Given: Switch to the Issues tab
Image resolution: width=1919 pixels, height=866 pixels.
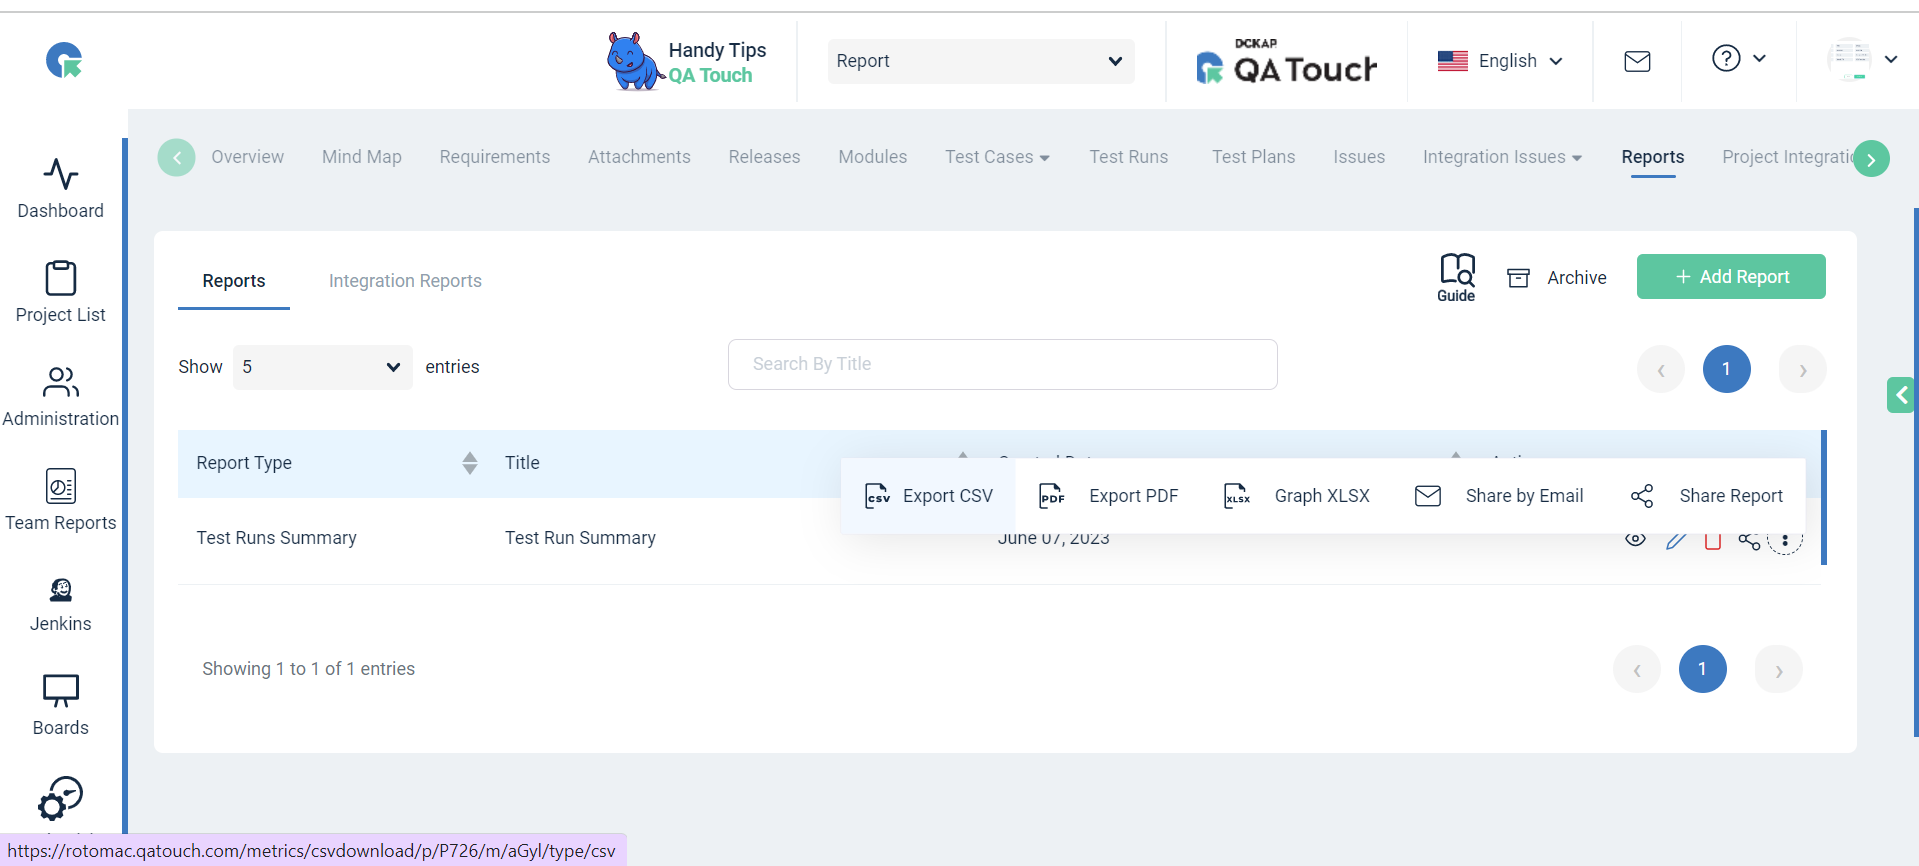Looking at the screenshot, I should [x=1359, y=157].
